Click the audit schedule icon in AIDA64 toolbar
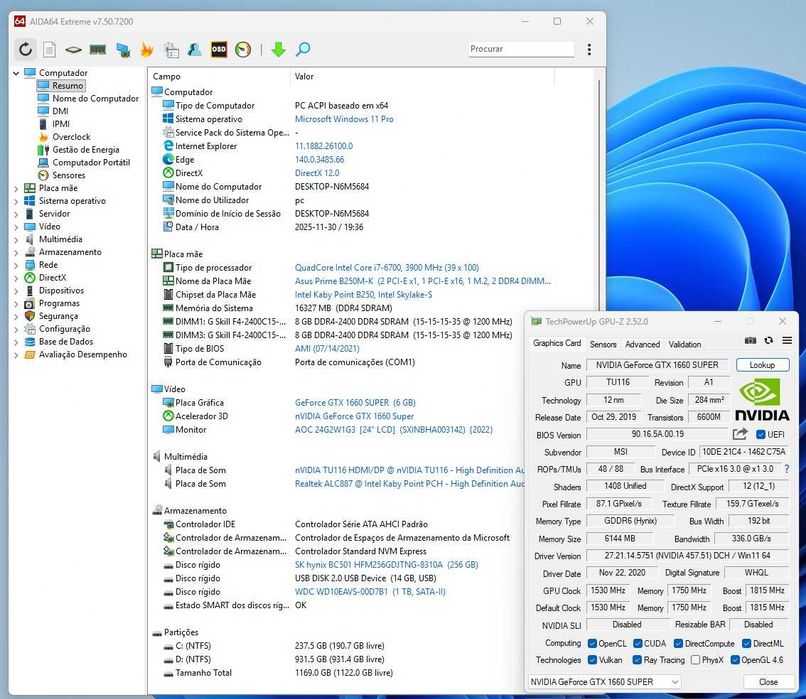The height and width of the screenshot is (699, 806). (171, 50)
